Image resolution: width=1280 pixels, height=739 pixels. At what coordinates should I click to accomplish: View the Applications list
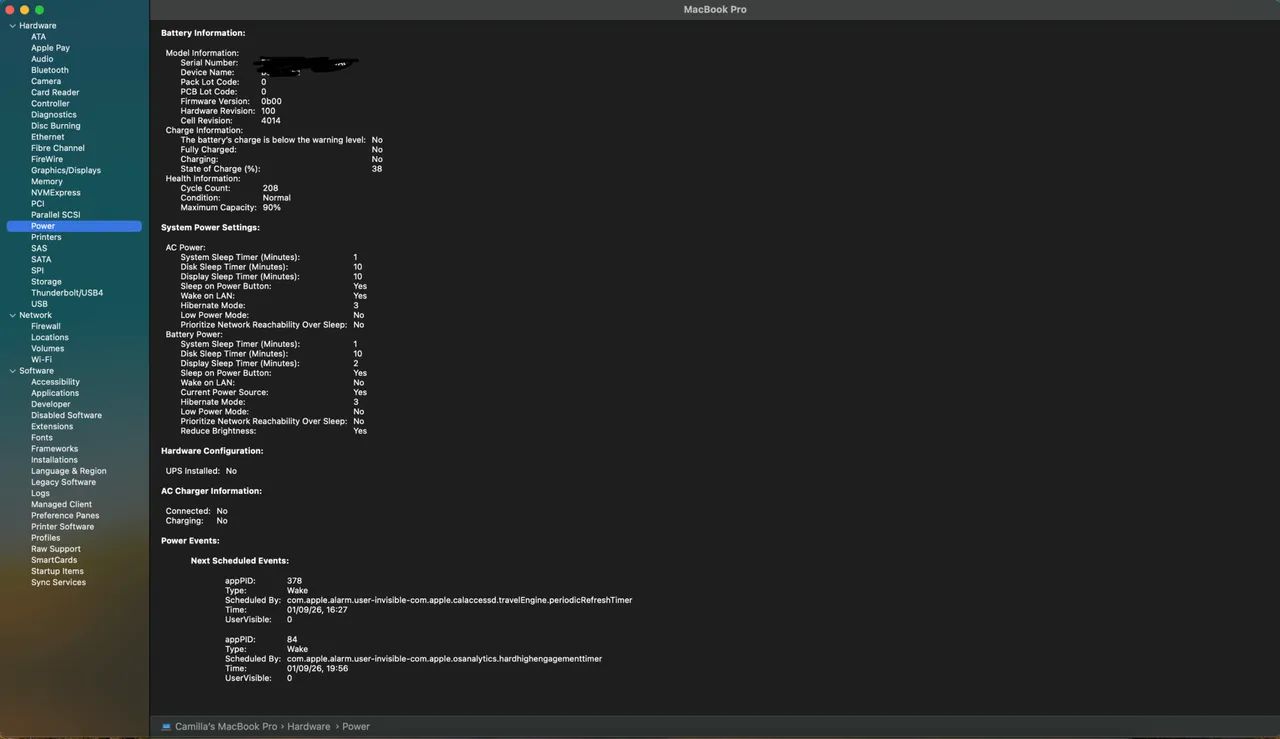(55, 393)
